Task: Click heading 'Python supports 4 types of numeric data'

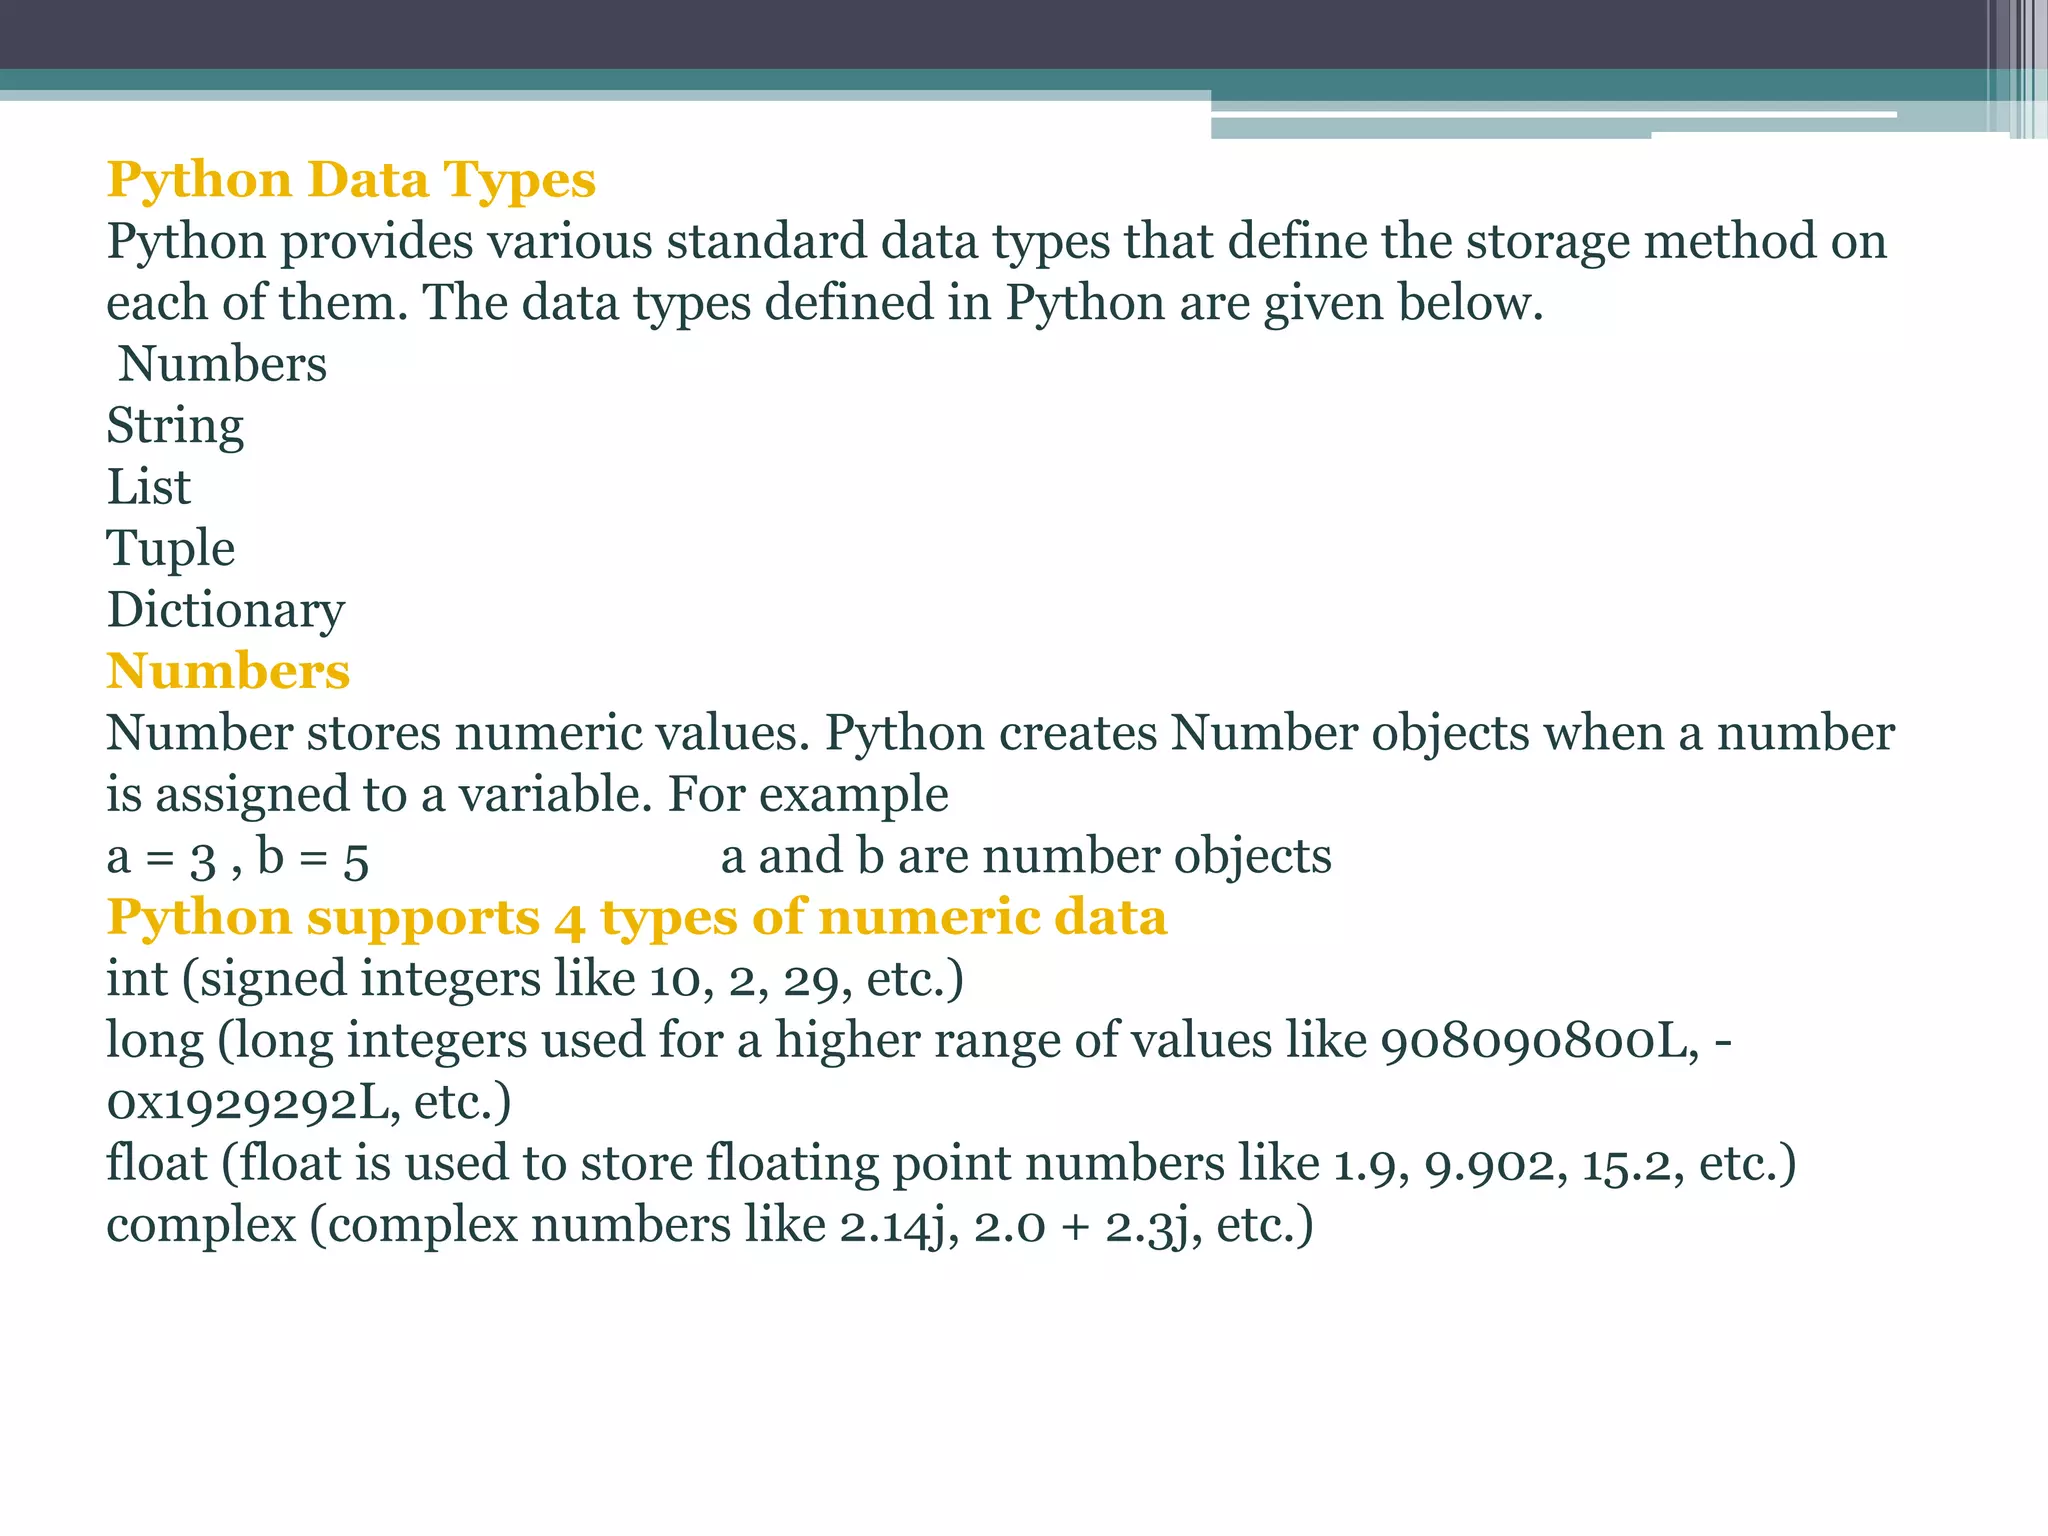Action: click(x=637, y=919)
